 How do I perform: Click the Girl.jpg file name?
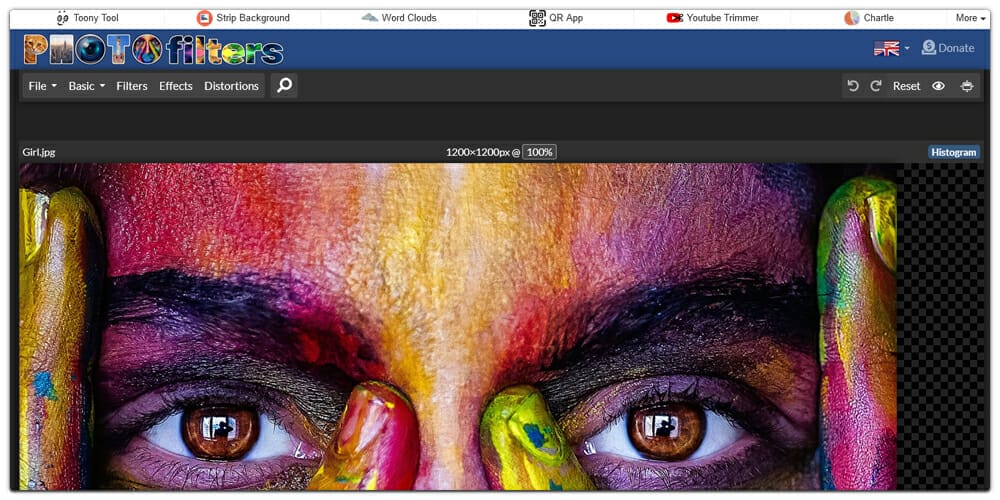[39, 152]
